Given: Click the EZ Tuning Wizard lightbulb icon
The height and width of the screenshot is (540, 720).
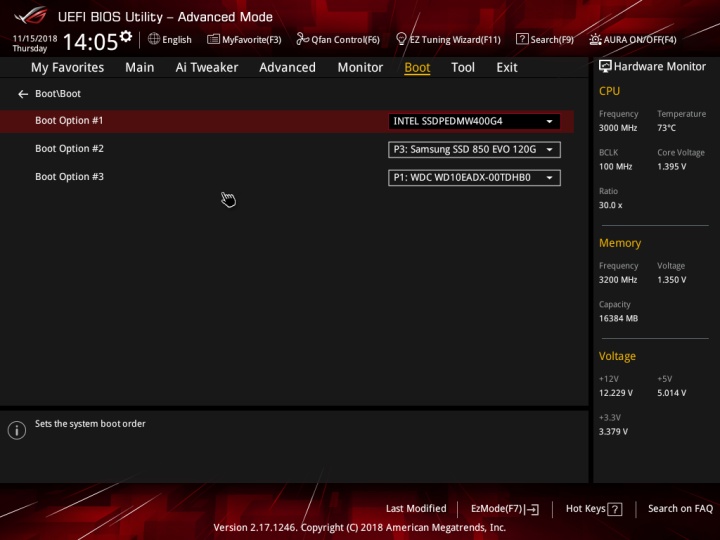Looking at the screenshot, I should pyautogui.click(x=401, y=39).
